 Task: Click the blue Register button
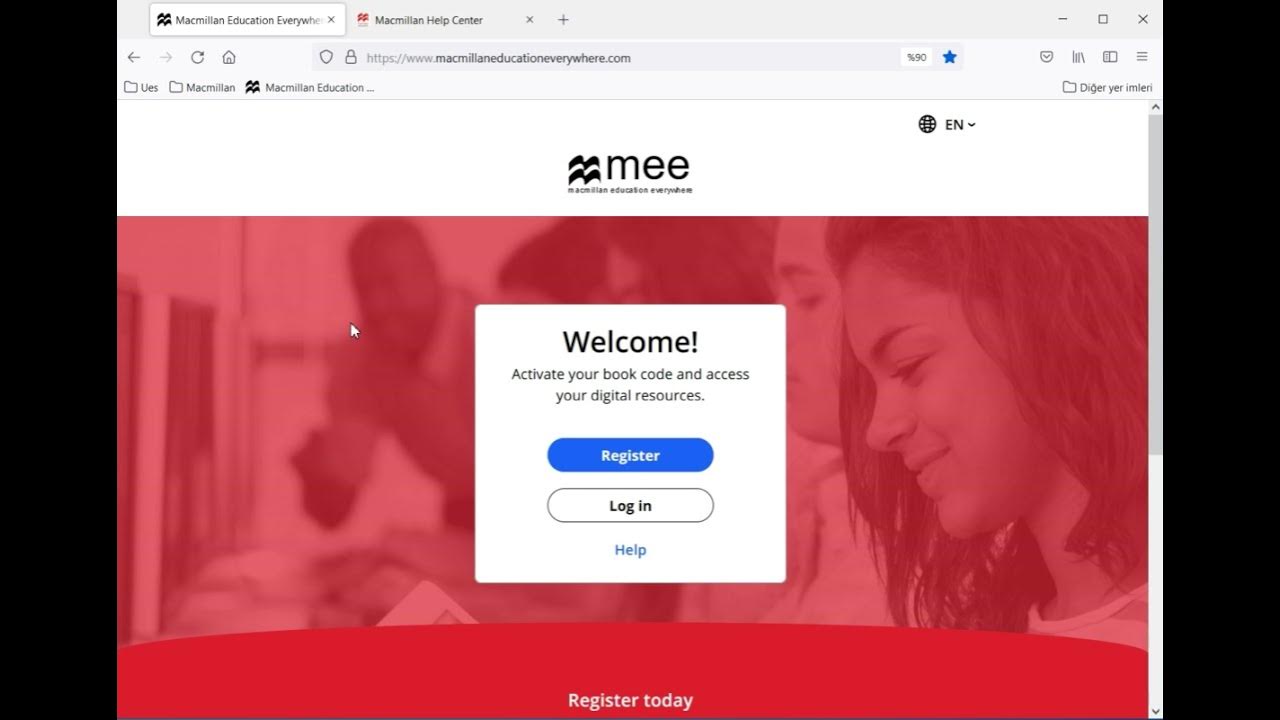click(630, 455)
